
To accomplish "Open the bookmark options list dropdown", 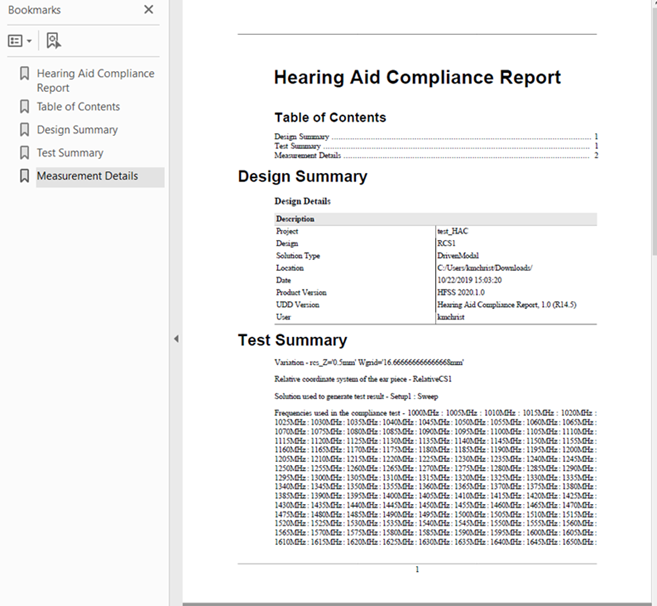I will click(x=20, y=41).
